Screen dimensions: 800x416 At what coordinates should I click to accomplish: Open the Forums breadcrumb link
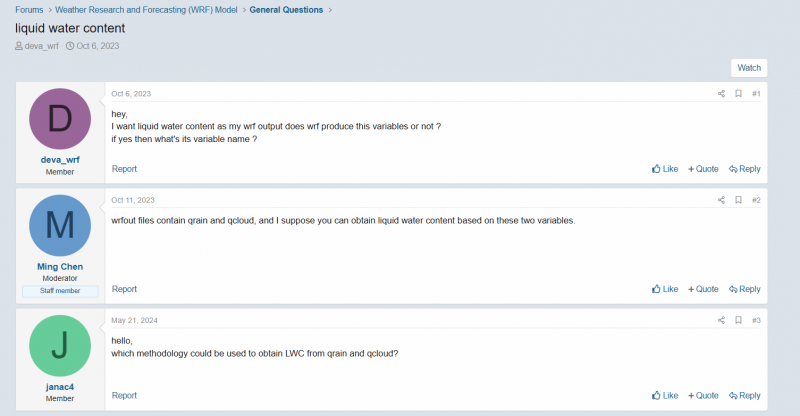coord(29,10)
